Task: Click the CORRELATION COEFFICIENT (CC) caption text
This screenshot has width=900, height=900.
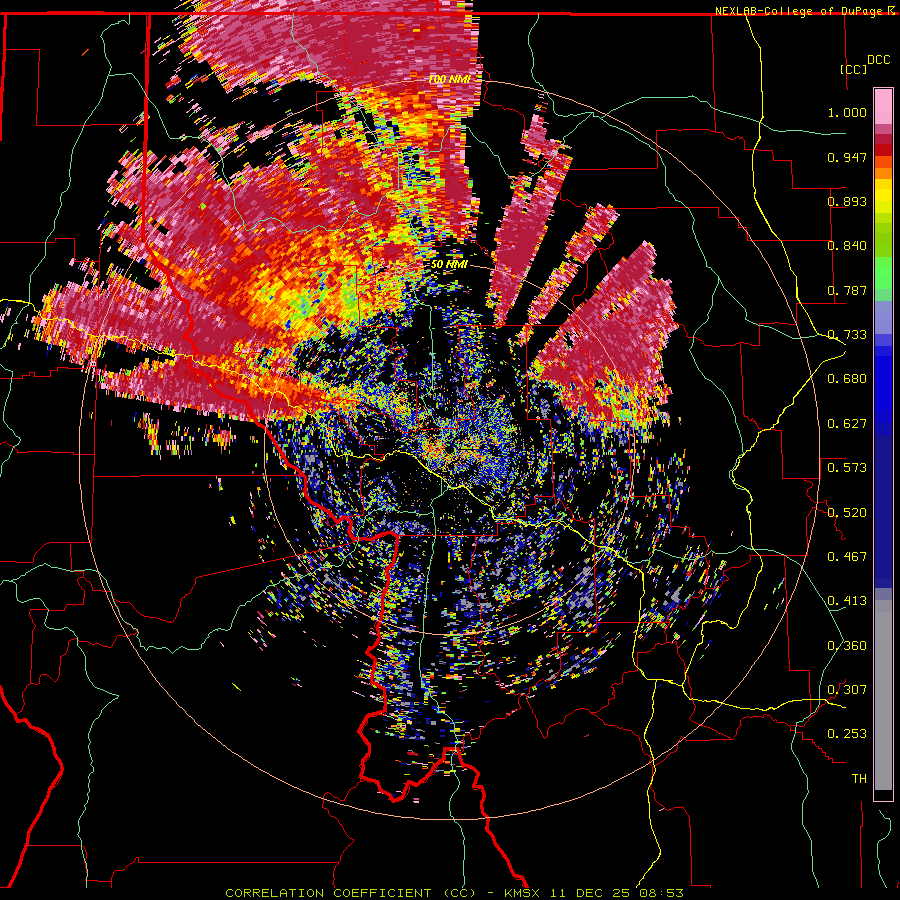Action: pyautogui.click(x=350, y=893)
